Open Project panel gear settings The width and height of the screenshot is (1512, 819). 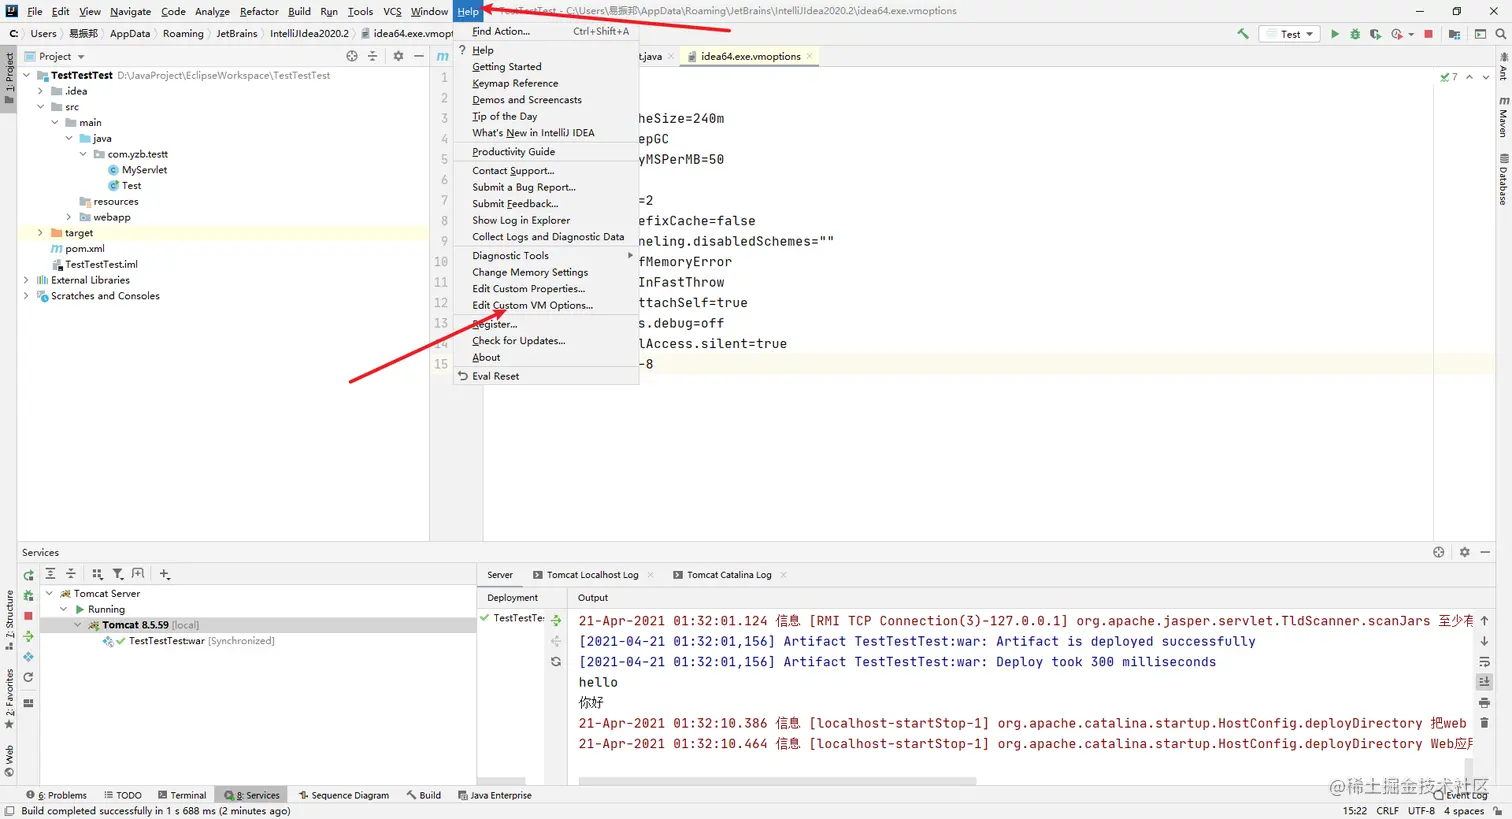coord(398,56)
